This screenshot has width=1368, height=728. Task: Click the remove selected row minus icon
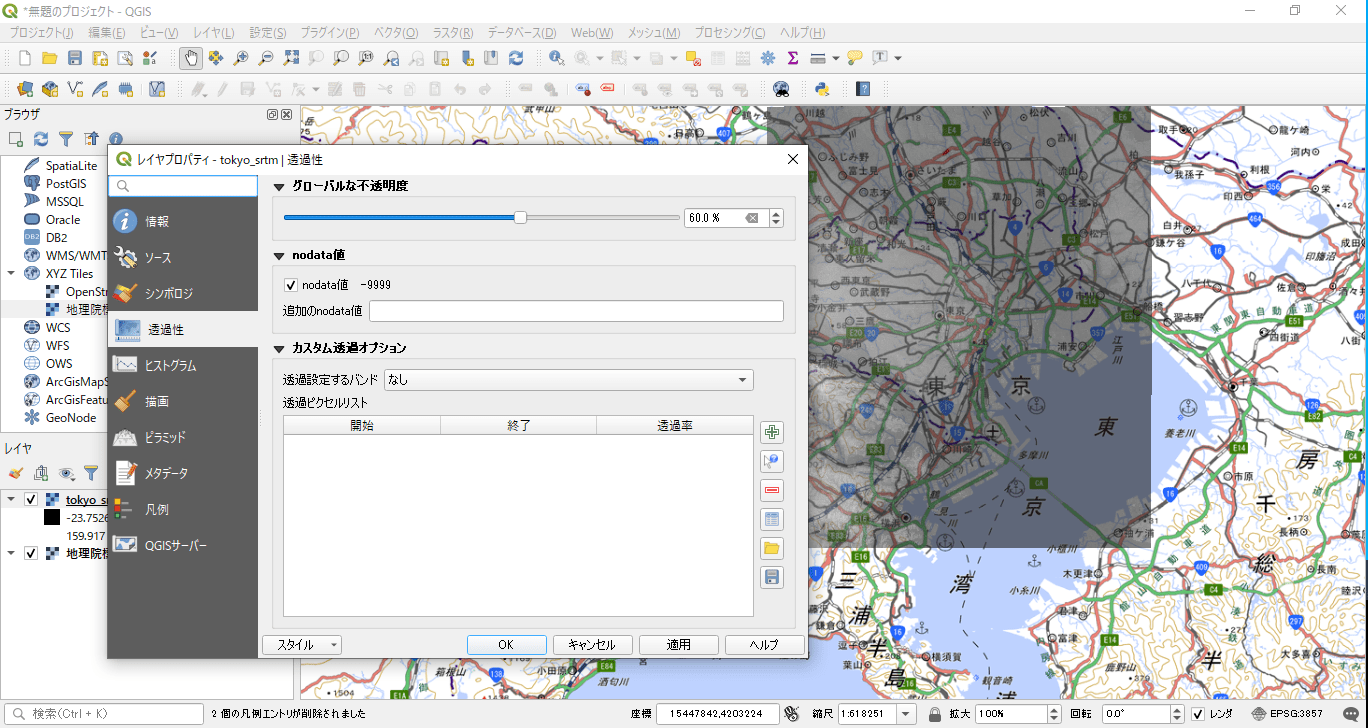pos(772,491)
